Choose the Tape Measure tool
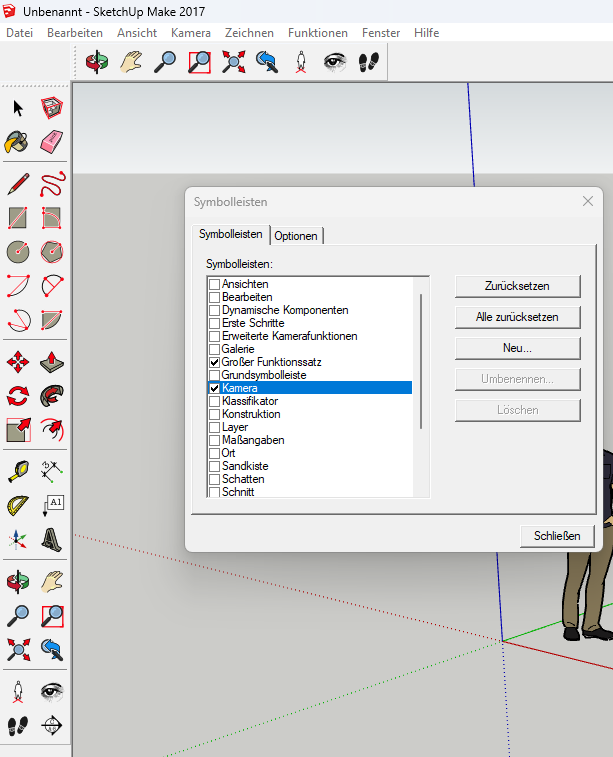Viewport: 613px width, 757px height. click(x=18, y=470)
